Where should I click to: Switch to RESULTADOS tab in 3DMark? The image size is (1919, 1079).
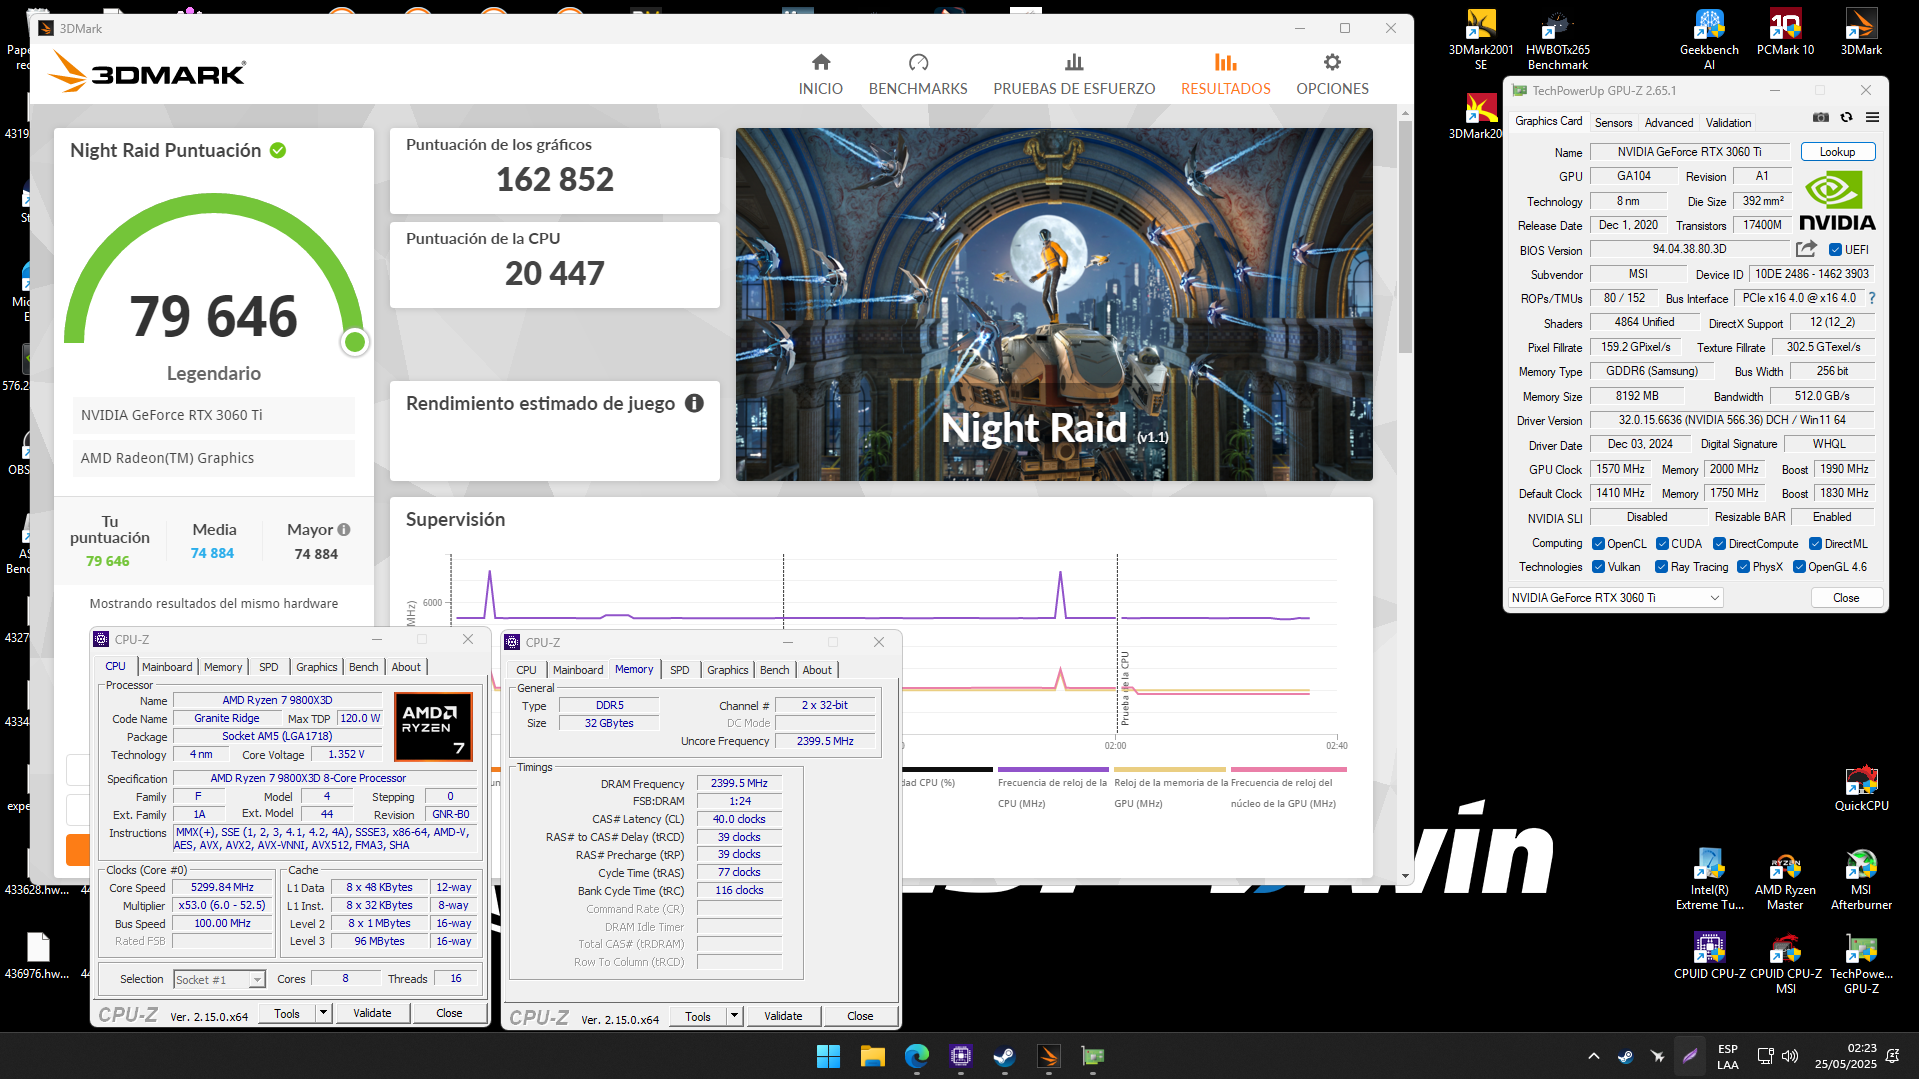(1225, 75)
